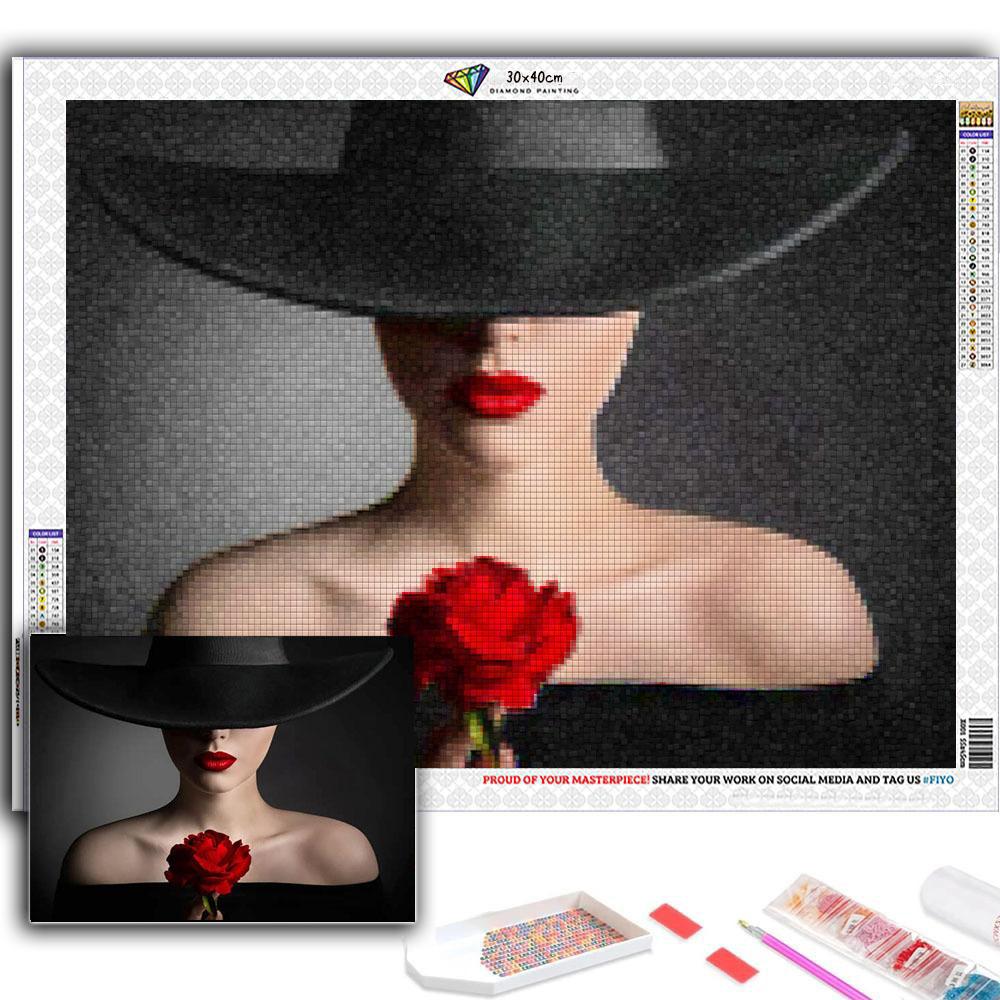The width and height of the screenshot is (1000, 1000).
Task: Click the bagged diamond beads packet
Action: tap(883, 941)
